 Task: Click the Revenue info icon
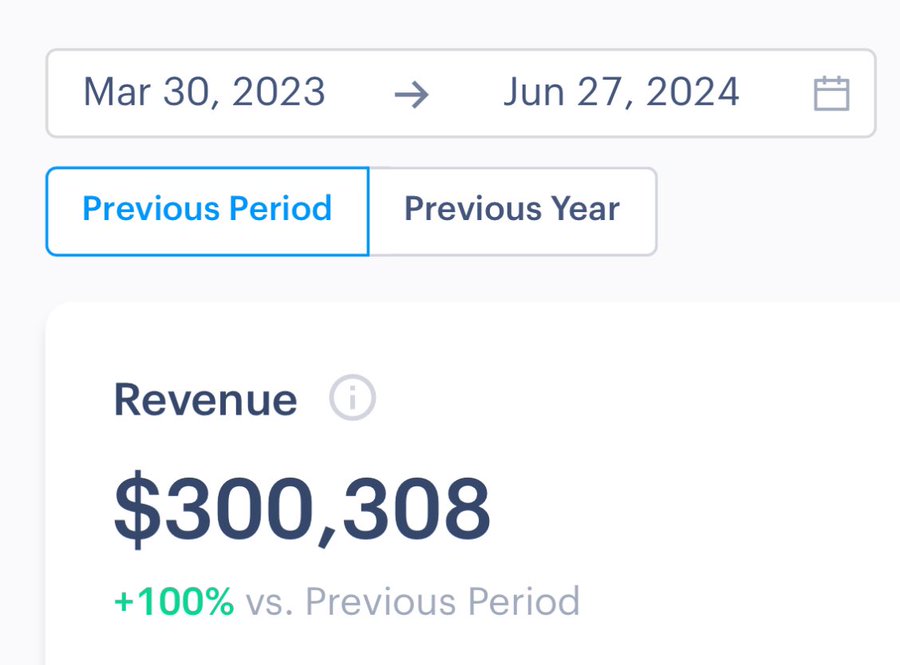[352, 400]
